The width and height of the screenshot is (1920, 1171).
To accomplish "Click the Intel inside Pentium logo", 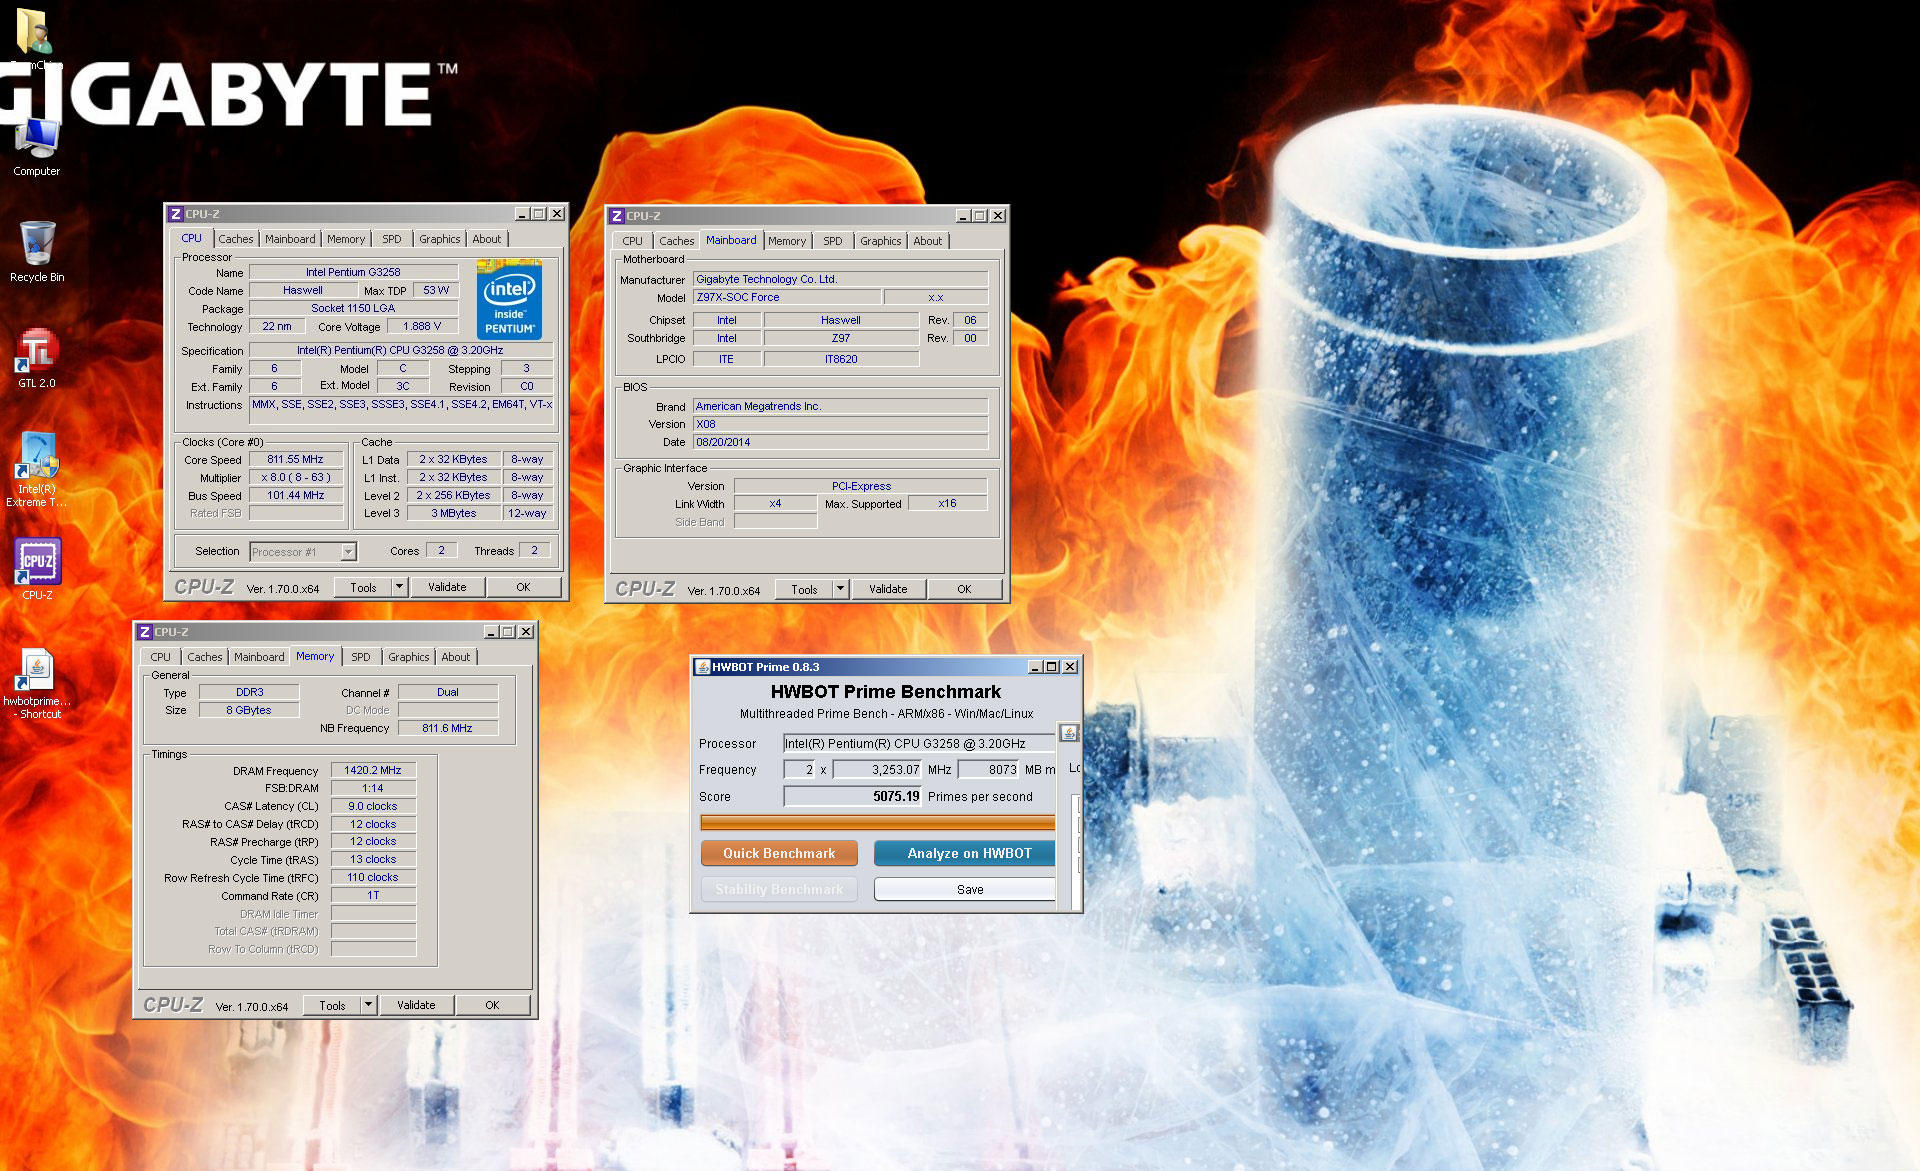I will point(509,299).
